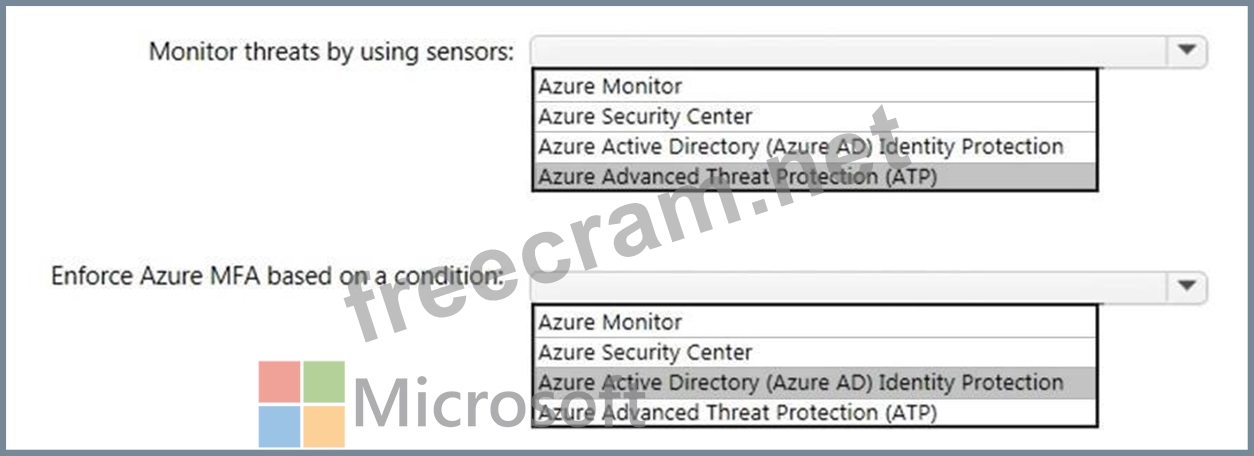Open the Monitor threats dropdown arrow

1187,51
